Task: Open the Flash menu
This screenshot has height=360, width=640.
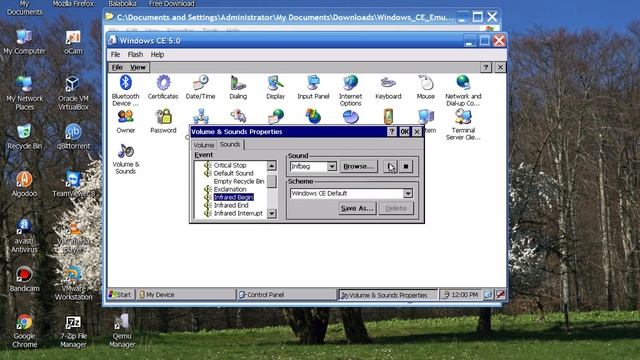Action: tap(135, 54)
